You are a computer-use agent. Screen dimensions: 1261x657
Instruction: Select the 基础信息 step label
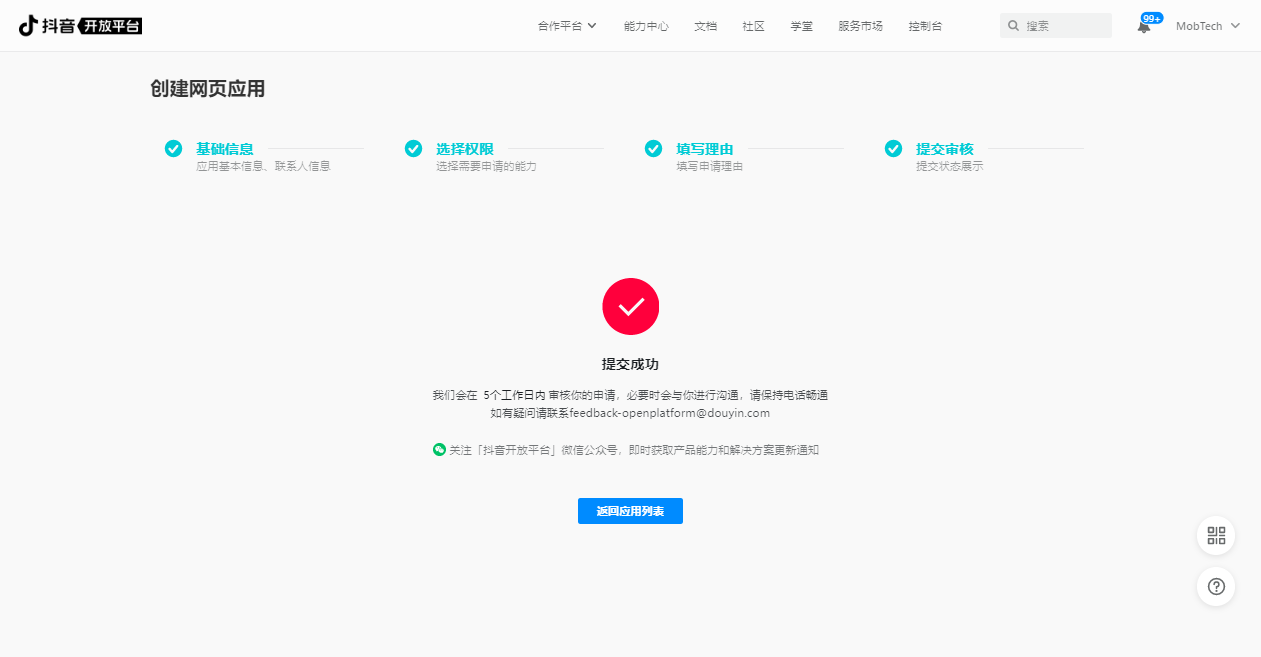click(225, 149)
